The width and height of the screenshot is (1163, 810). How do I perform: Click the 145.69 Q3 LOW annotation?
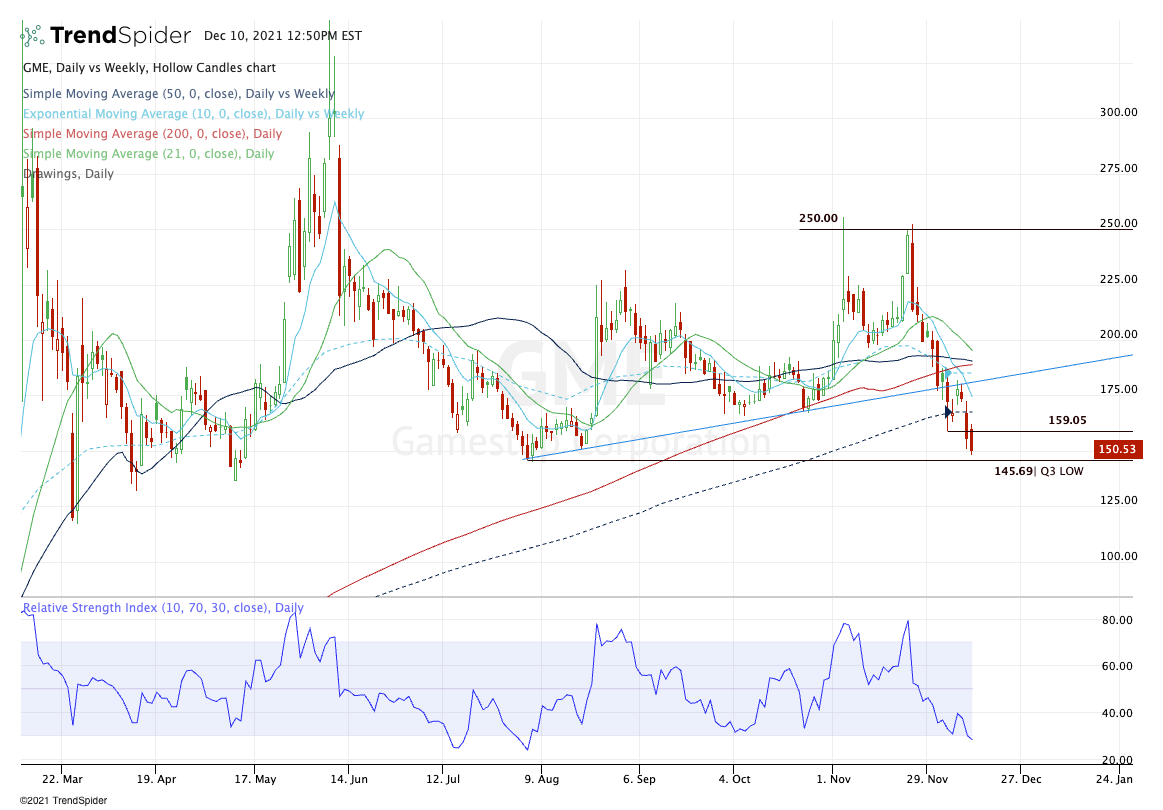(x=1038, y=471)
